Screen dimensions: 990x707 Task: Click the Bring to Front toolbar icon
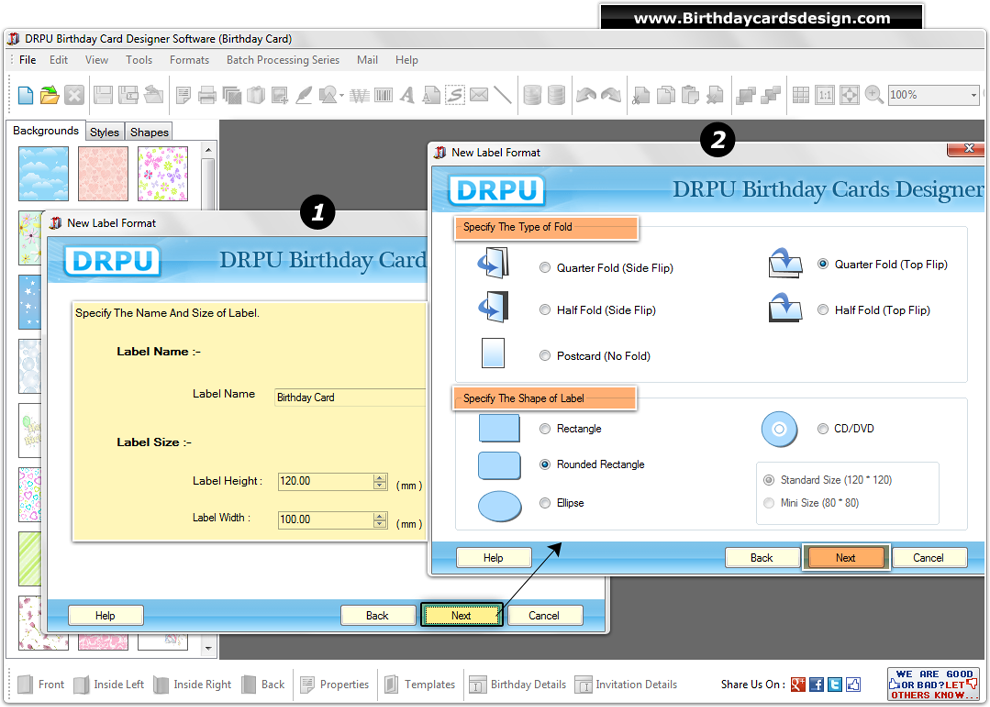[x=746, y=95]
